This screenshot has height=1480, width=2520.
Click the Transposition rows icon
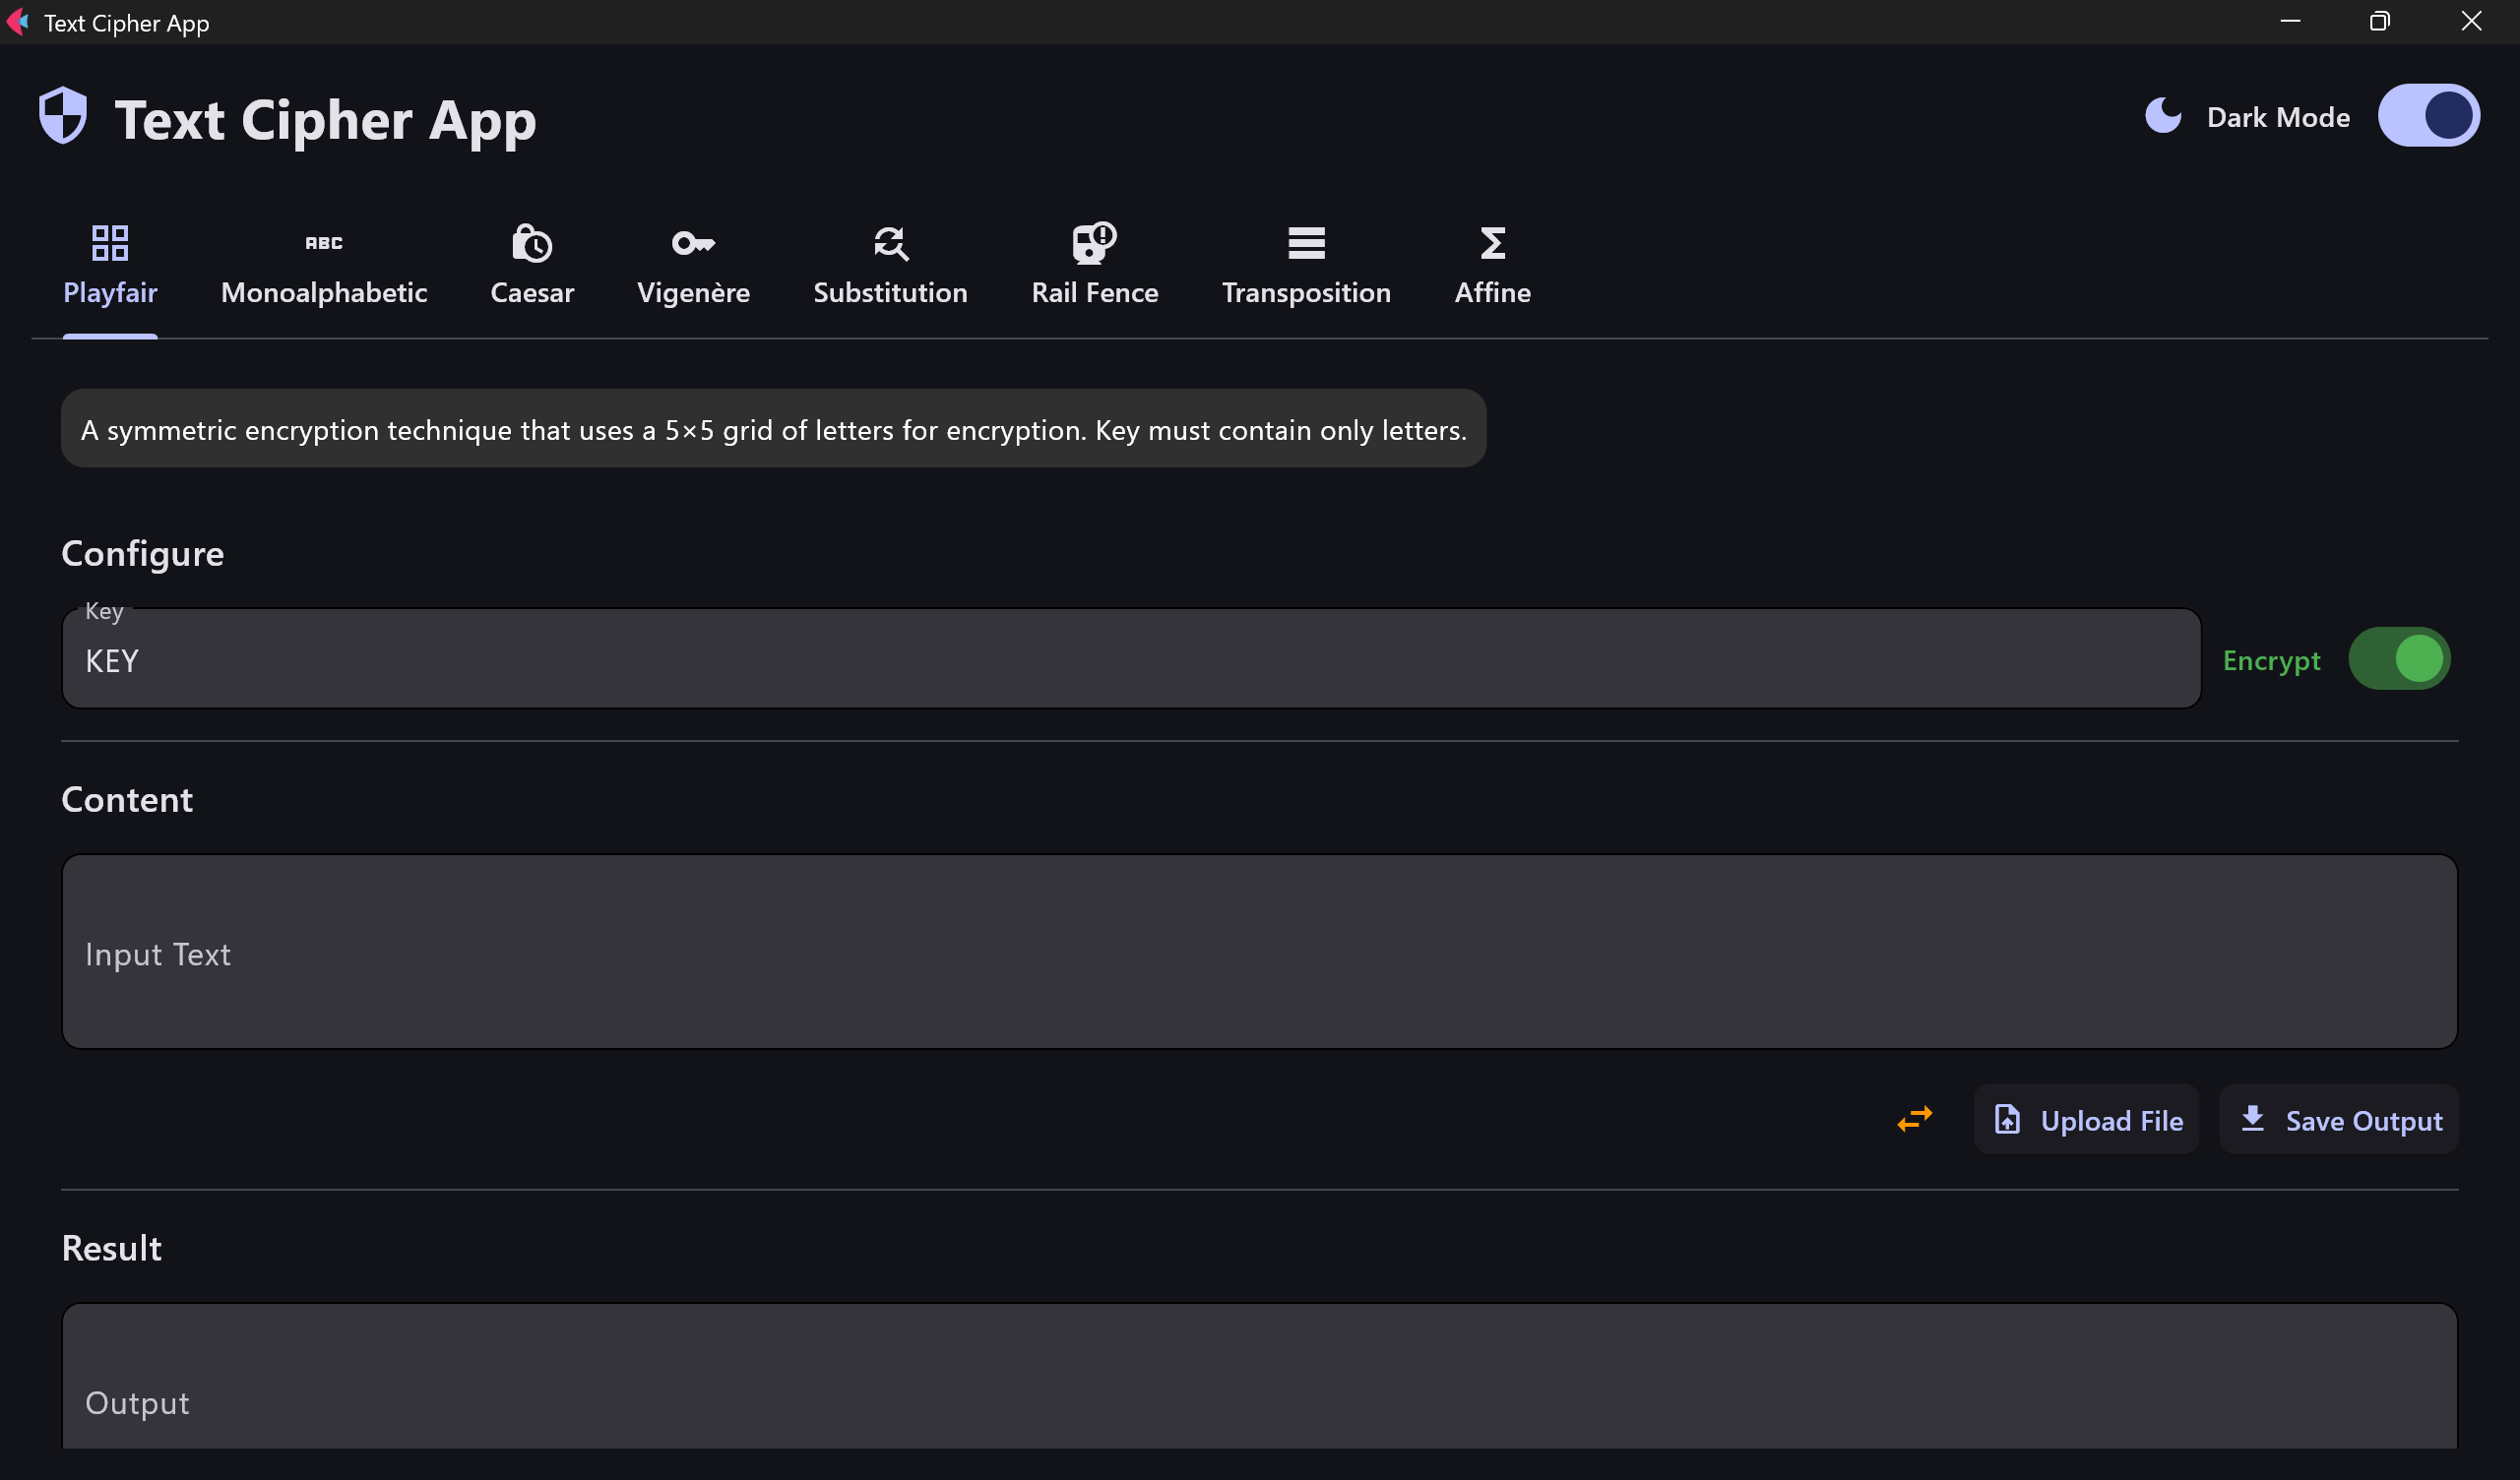(1306, 242)
